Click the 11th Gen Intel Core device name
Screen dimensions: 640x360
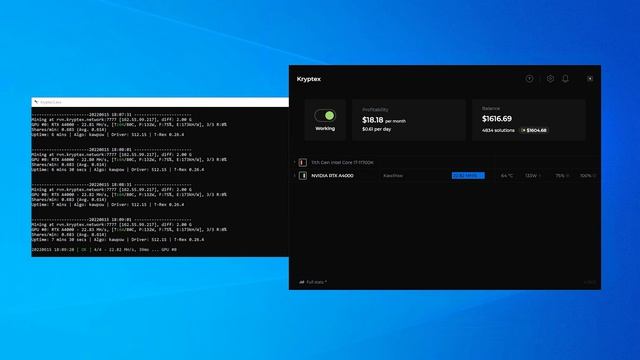click(x=342, y=162)
